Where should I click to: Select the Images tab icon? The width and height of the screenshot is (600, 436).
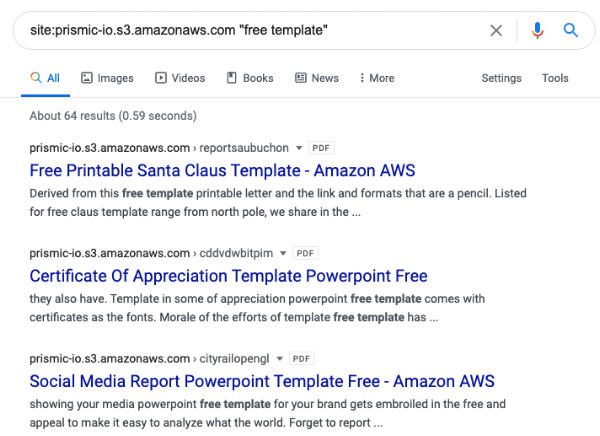[87, 78]
